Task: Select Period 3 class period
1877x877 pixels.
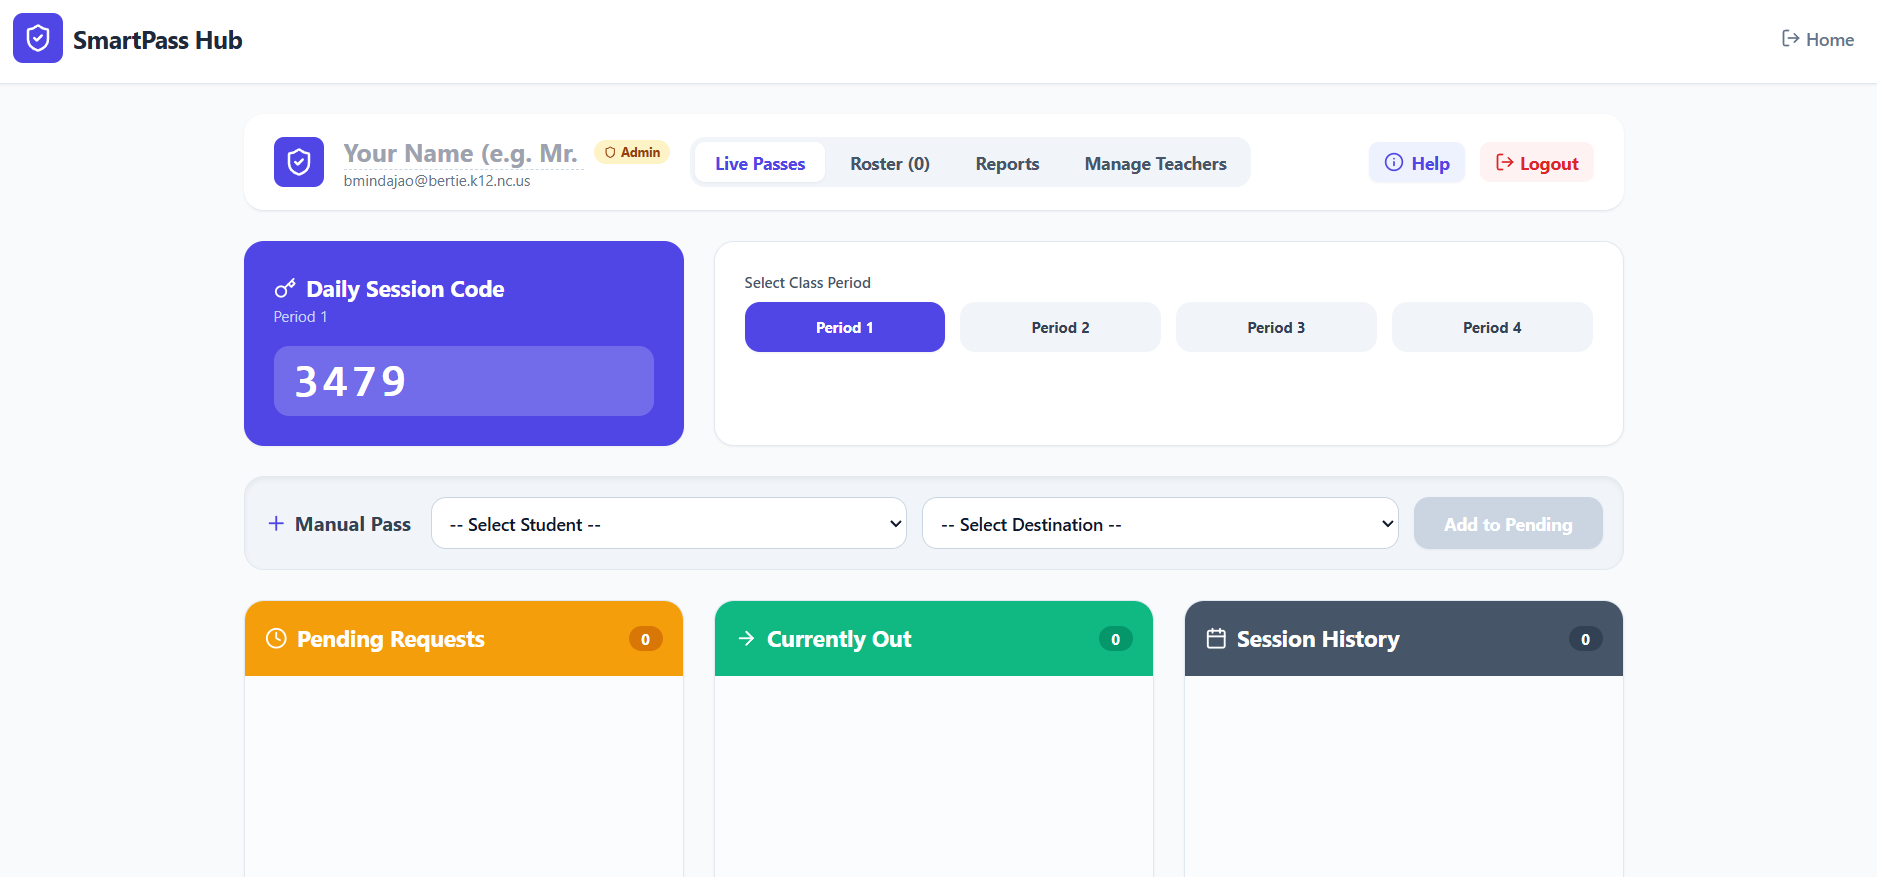Action: (1276, 327)
